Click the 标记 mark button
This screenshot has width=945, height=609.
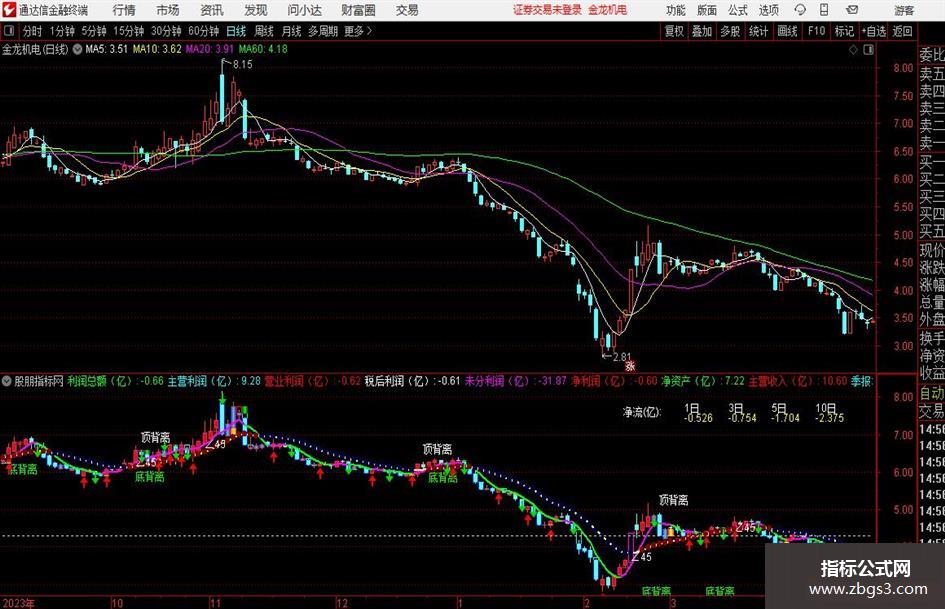tap(844, 31)
